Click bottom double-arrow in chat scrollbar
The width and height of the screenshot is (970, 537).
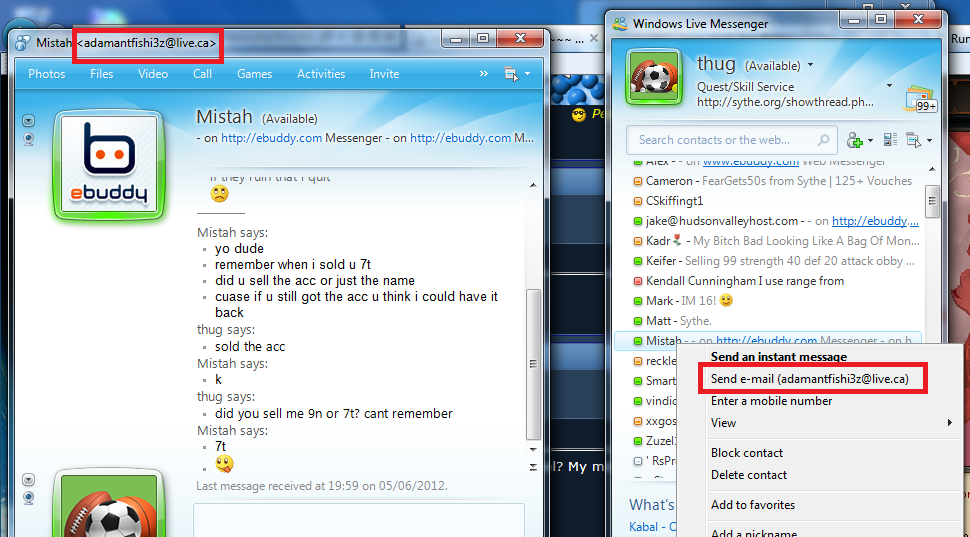coord(533,467)
